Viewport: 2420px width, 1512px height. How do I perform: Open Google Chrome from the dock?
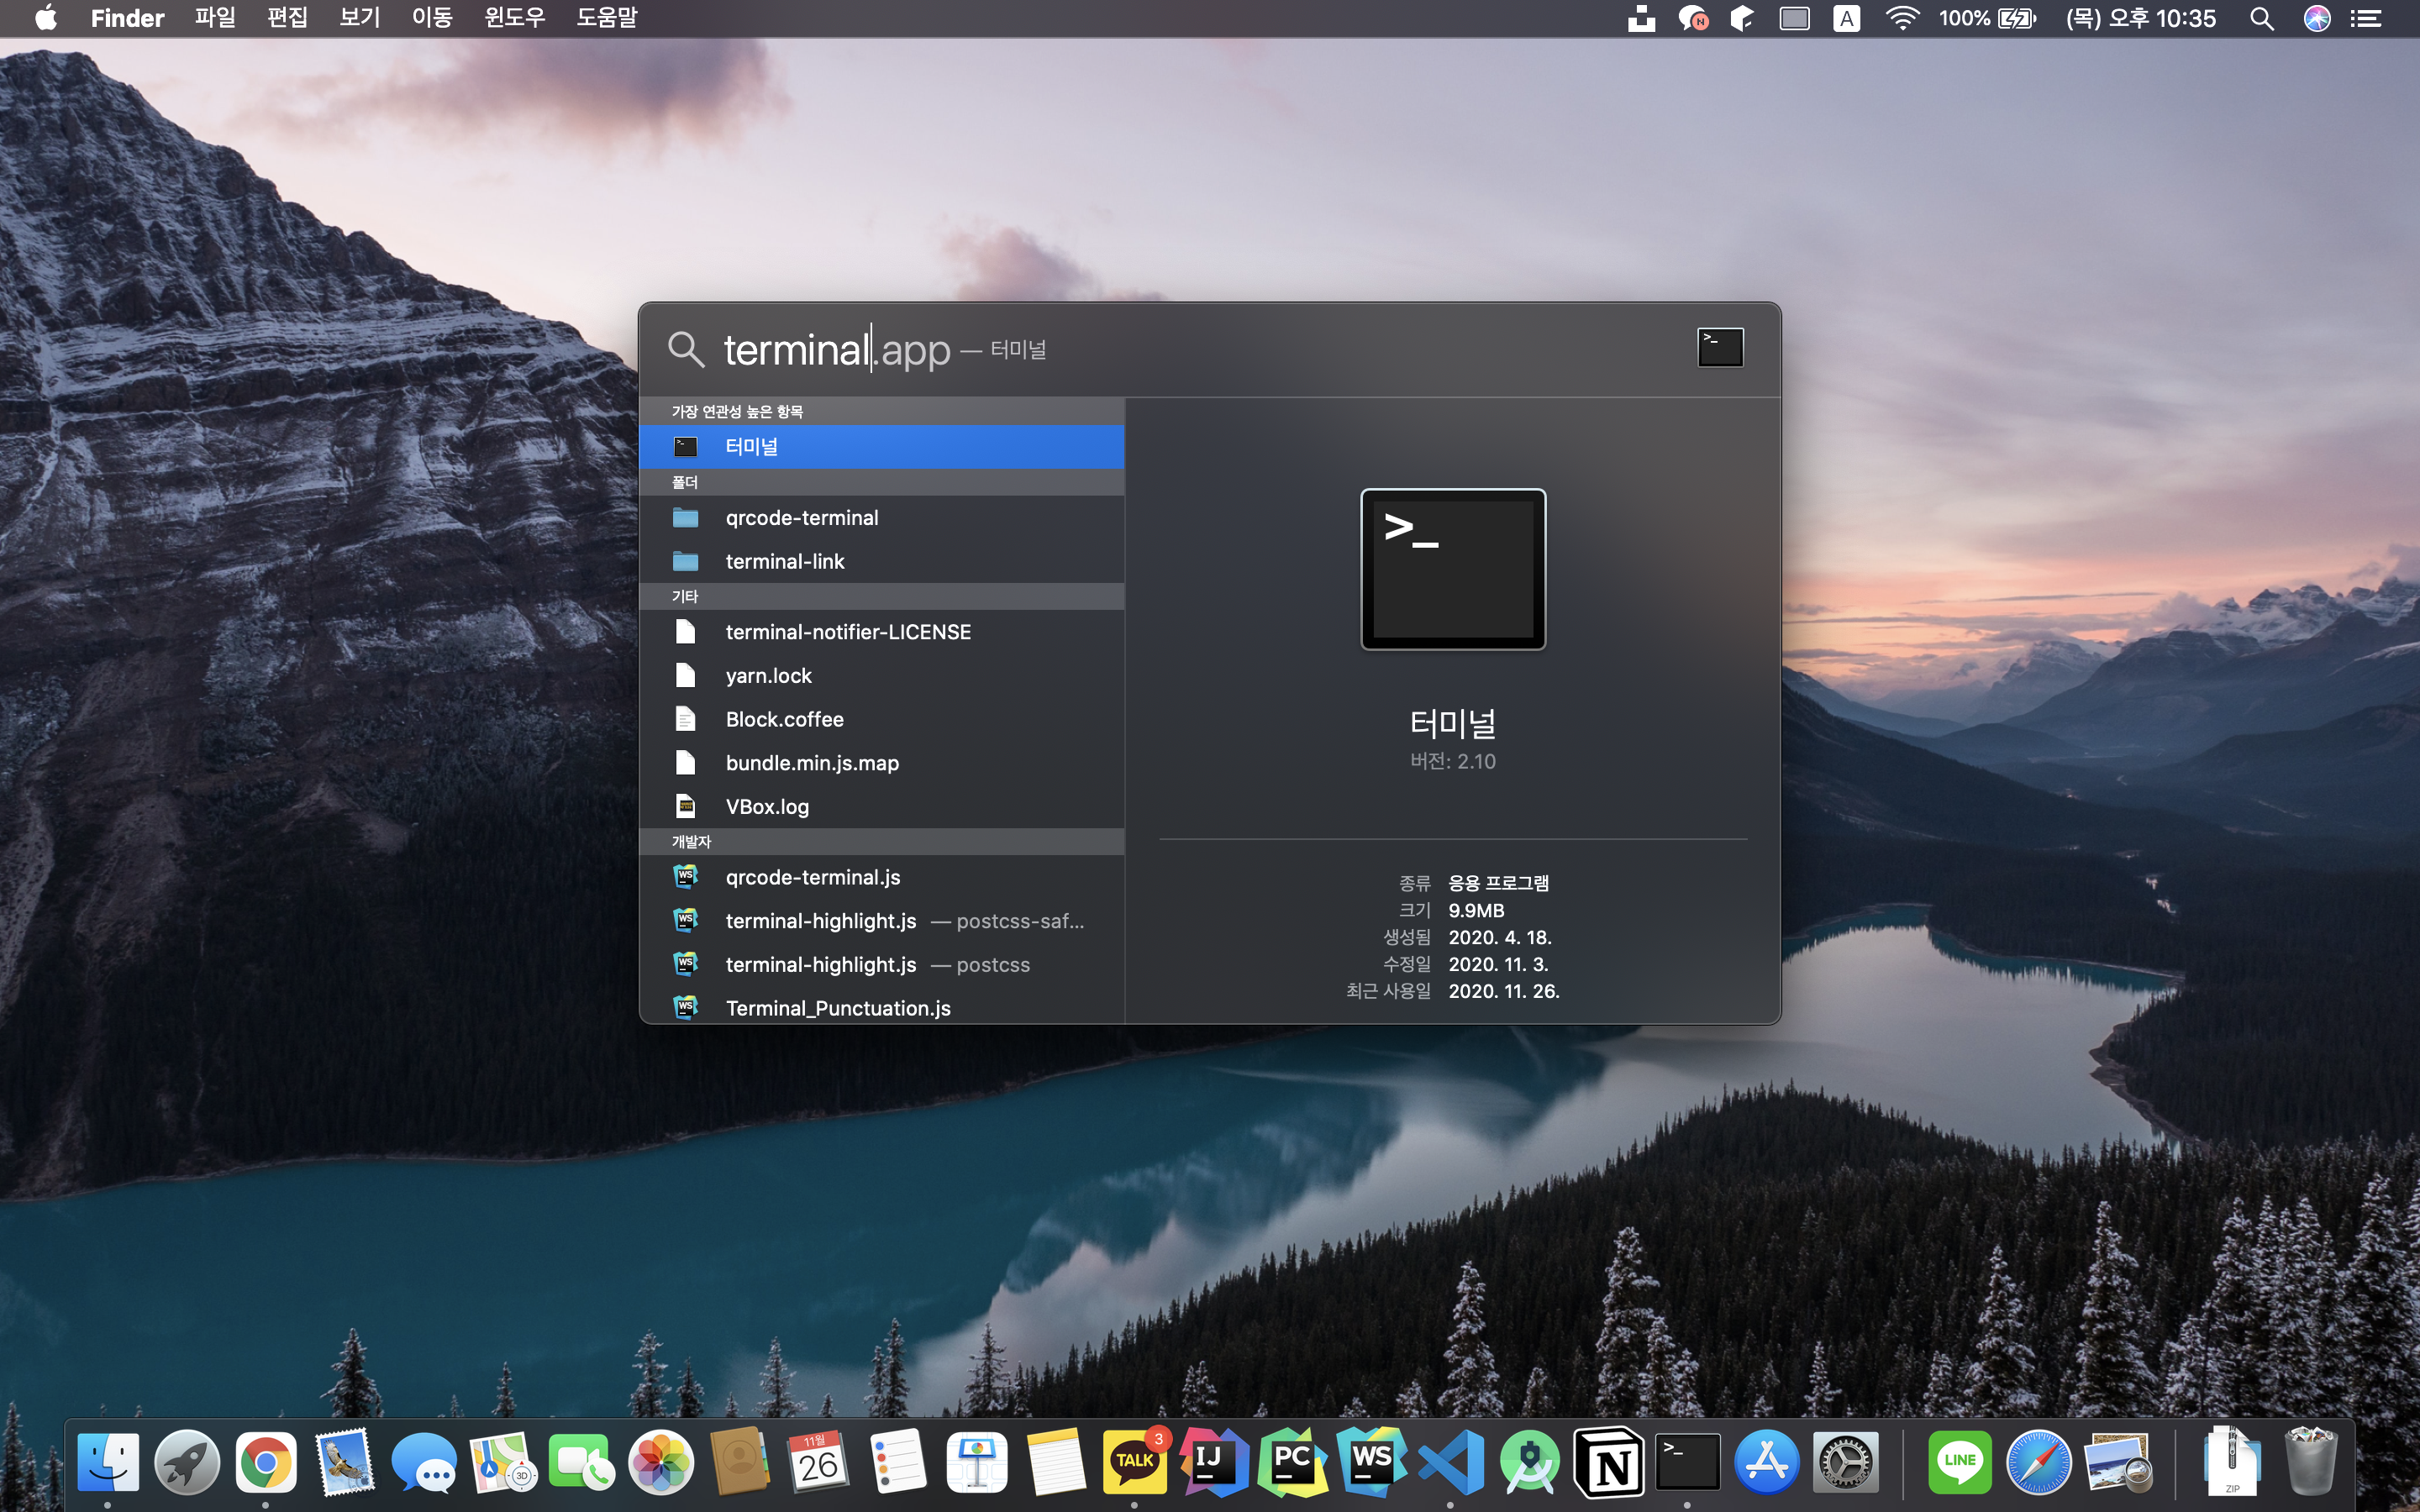point(265,1462)
